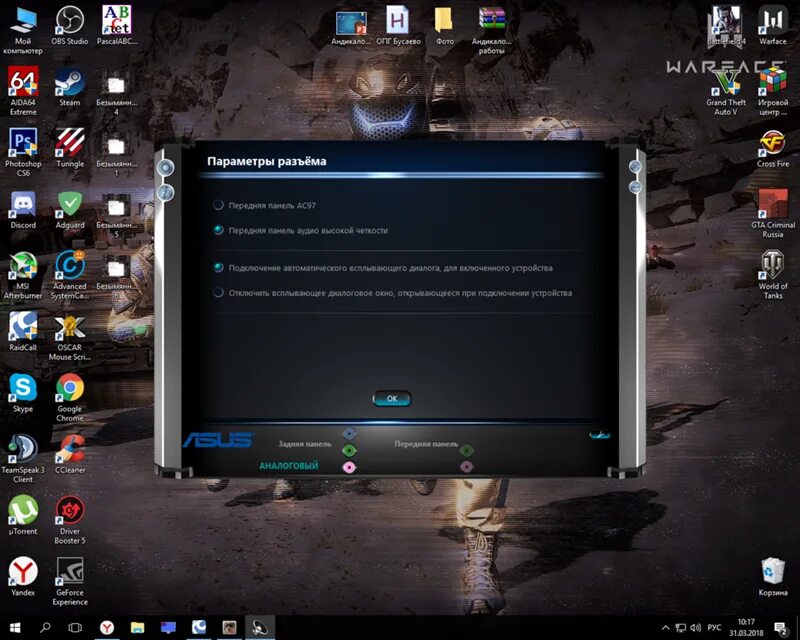Launch the Warface desktop shortcut

click(x=772, y=25)
